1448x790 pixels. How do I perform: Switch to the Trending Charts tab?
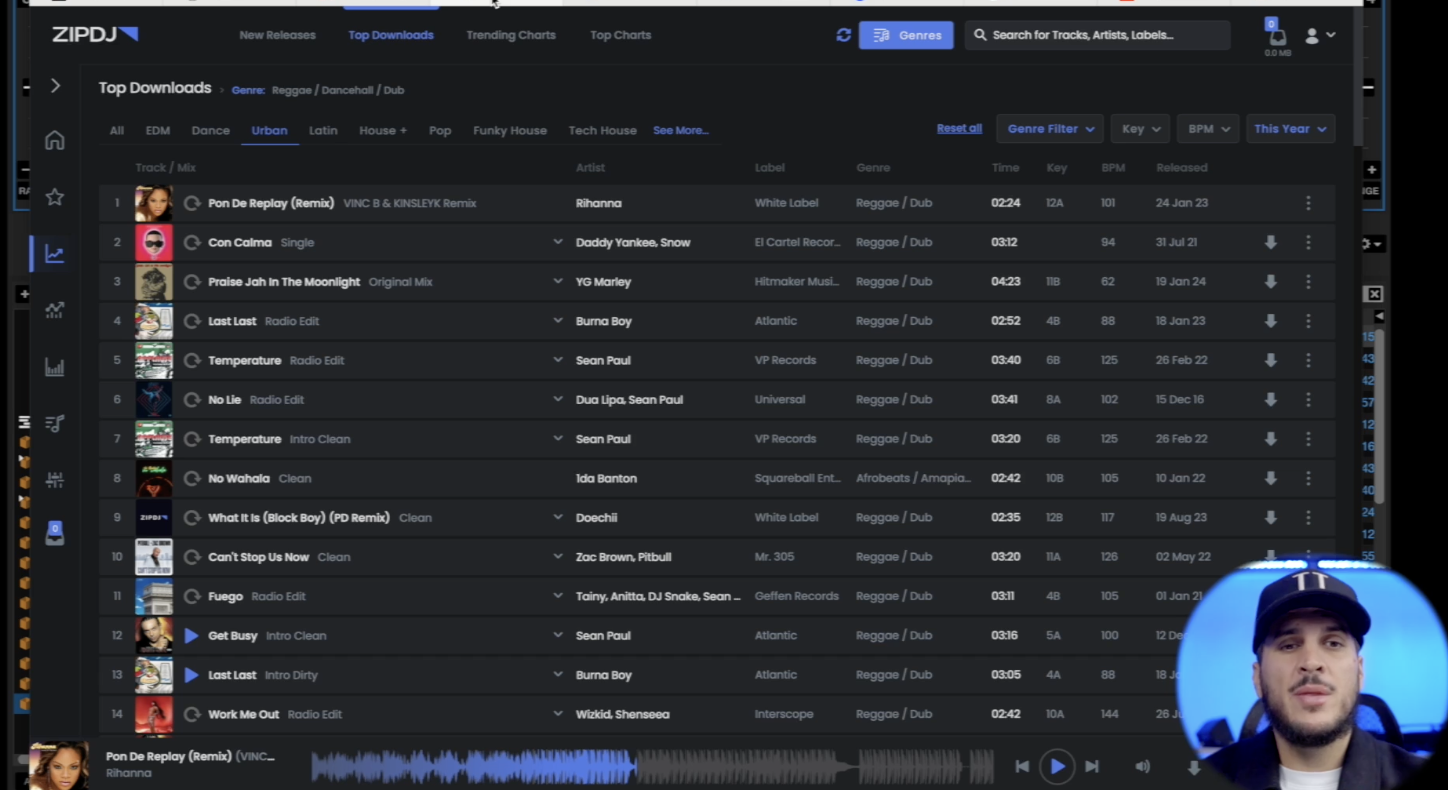tap(510, 35)
